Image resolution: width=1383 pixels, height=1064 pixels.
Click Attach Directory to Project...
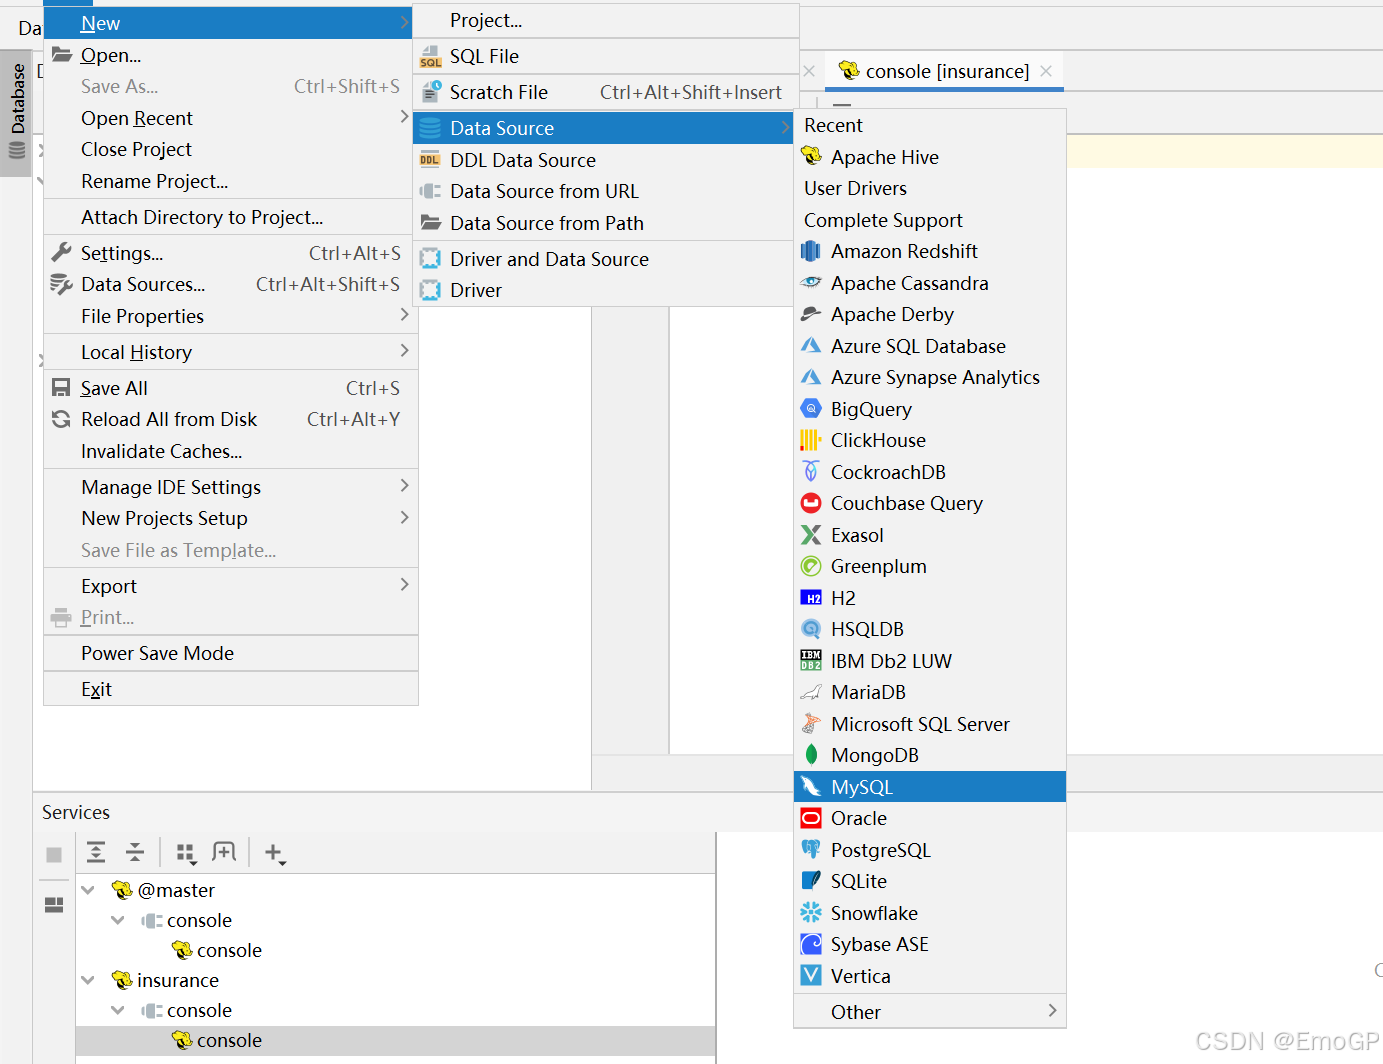pyautogui.click(x=231, y=217)
